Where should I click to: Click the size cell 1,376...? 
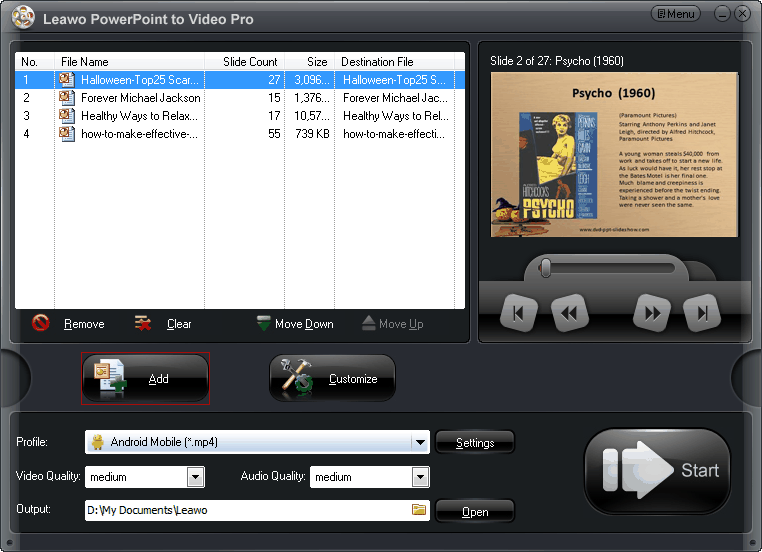pos(312,98)
